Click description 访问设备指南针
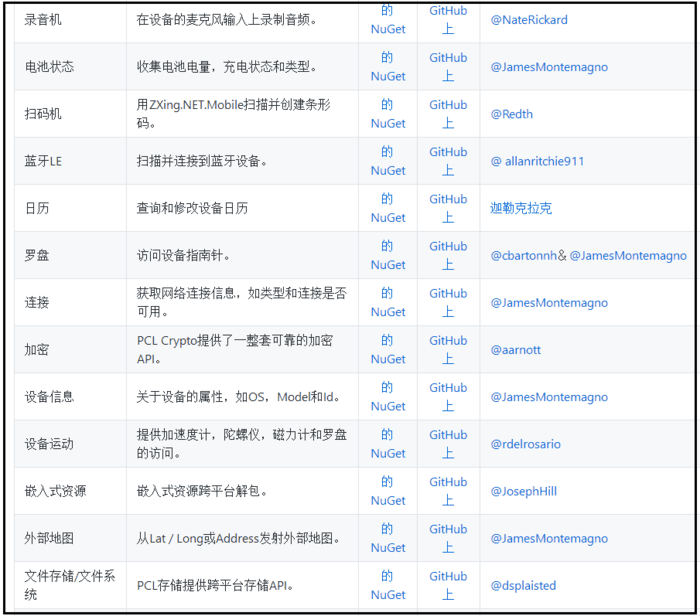Screen dimensions: 700x616 pyautogui.click(x=183, y=256)
